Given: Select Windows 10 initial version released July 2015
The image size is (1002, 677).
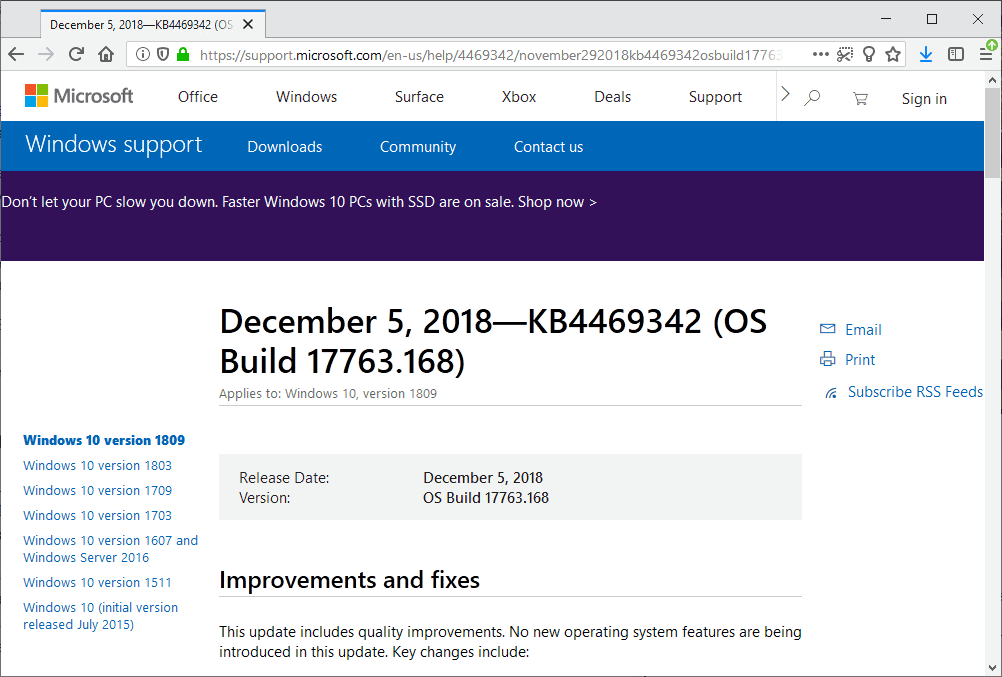Looking at the screenshot, I should coord(100,616).
